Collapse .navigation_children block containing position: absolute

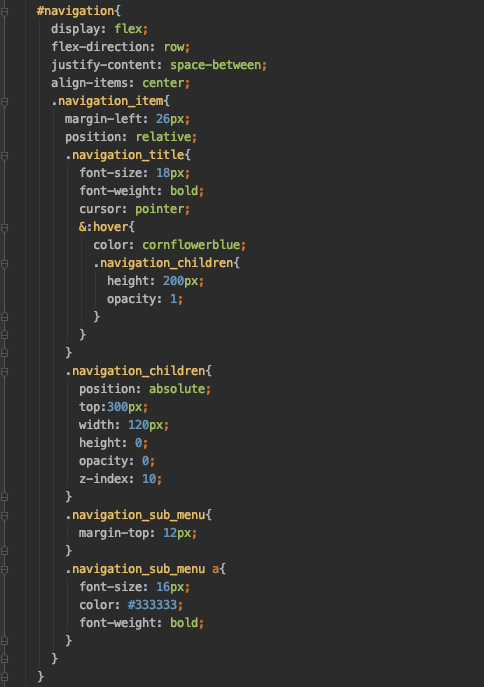pyautogui.click(x=4, y=372)
